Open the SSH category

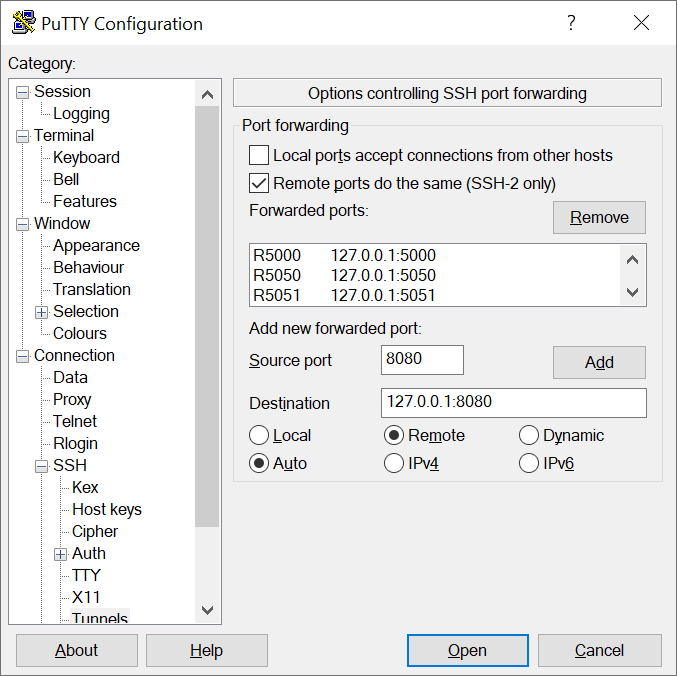pos(70,465)
